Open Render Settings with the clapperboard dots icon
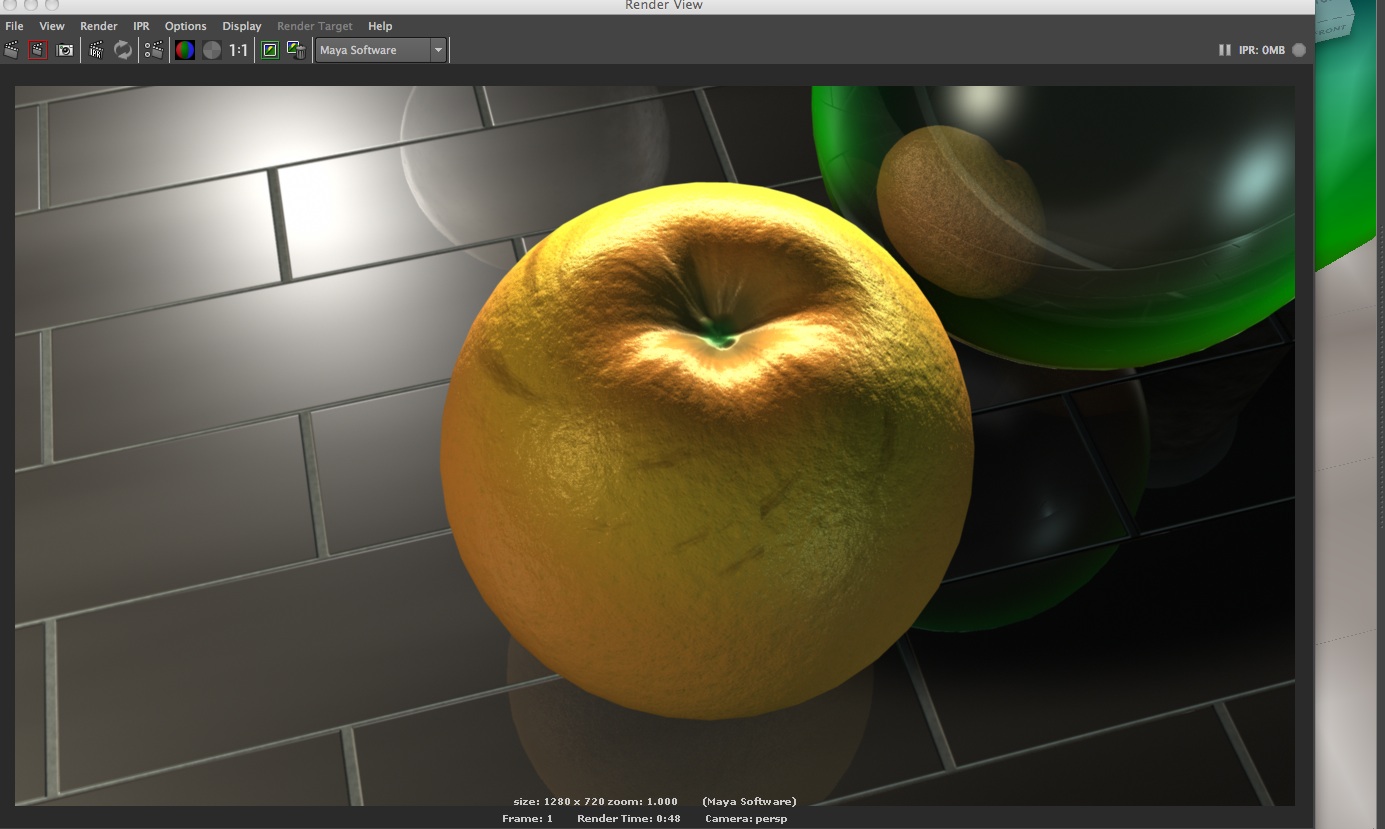Image resolution: width=1385 pixels, height=829 pixels. pos(154,50)
